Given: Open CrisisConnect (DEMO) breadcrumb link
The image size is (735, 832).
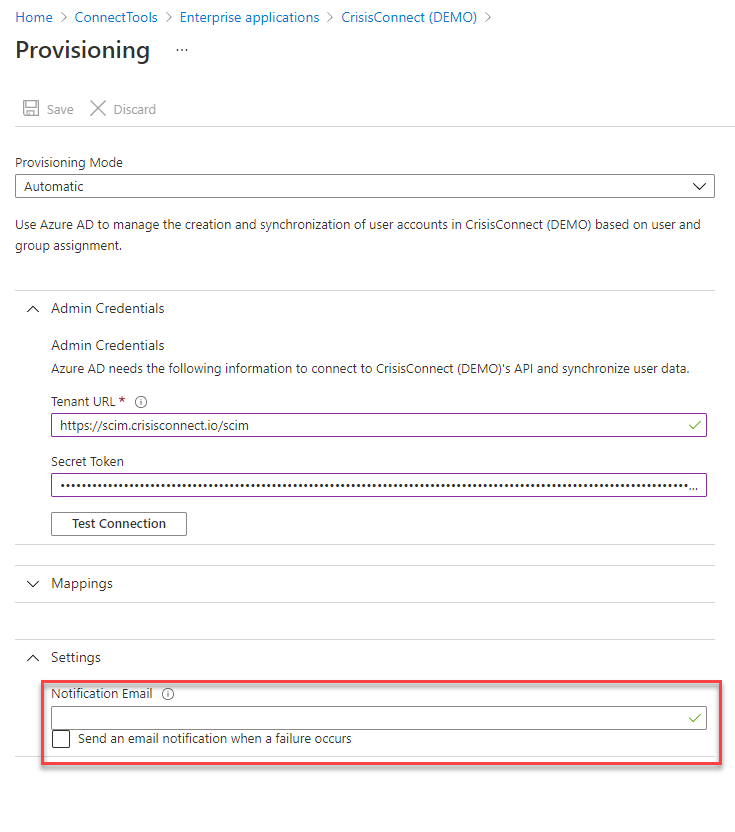Looking at the screenshot, I should click(409, 18).
